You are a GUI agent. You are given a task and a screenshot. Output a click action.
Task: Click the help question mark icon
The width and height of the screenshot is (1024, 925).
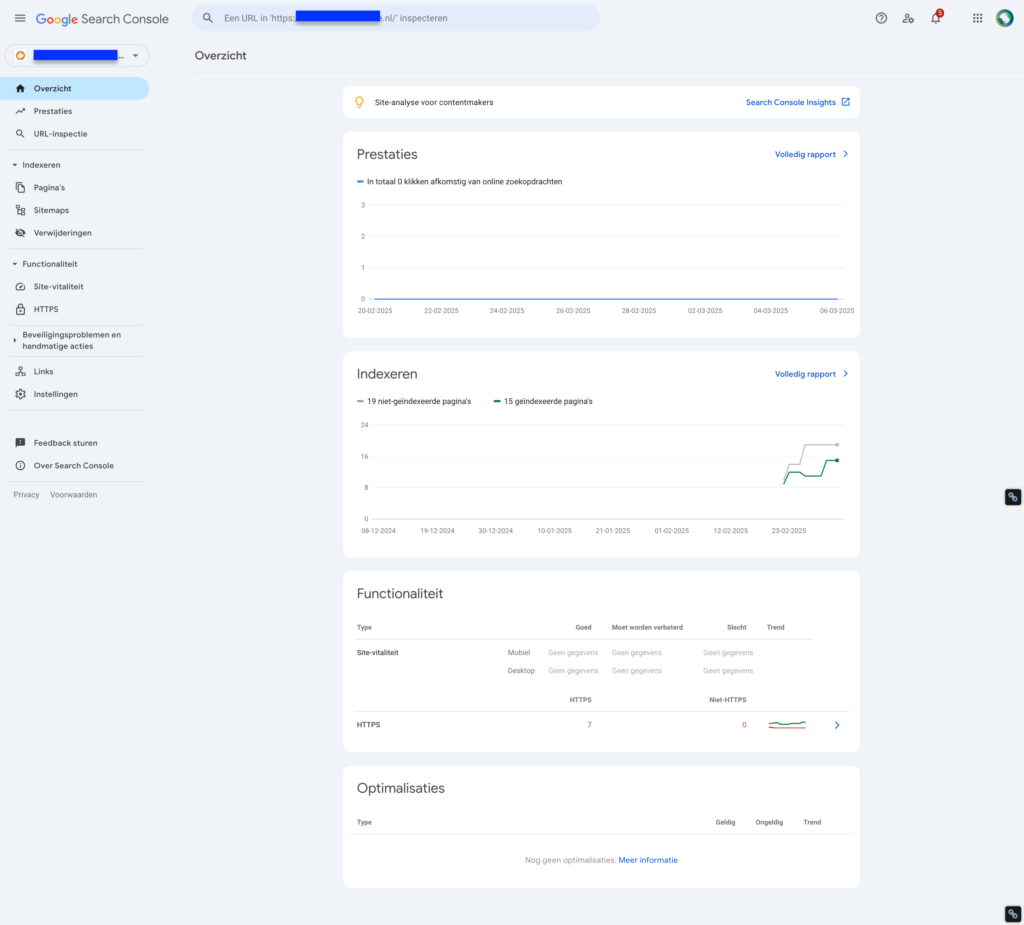(x=881, y=18)
